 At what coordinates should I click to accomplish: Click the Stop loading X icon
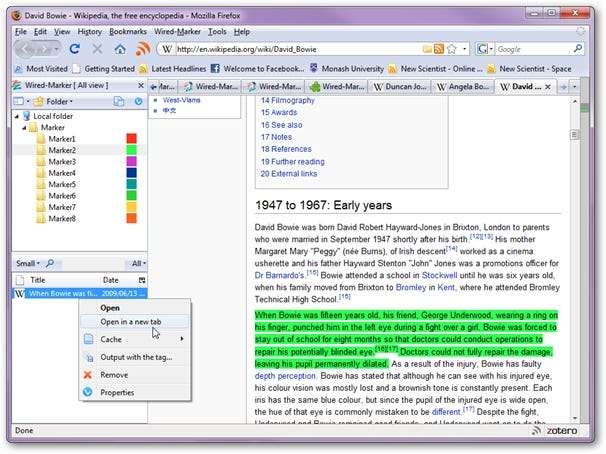coord(97,49)
